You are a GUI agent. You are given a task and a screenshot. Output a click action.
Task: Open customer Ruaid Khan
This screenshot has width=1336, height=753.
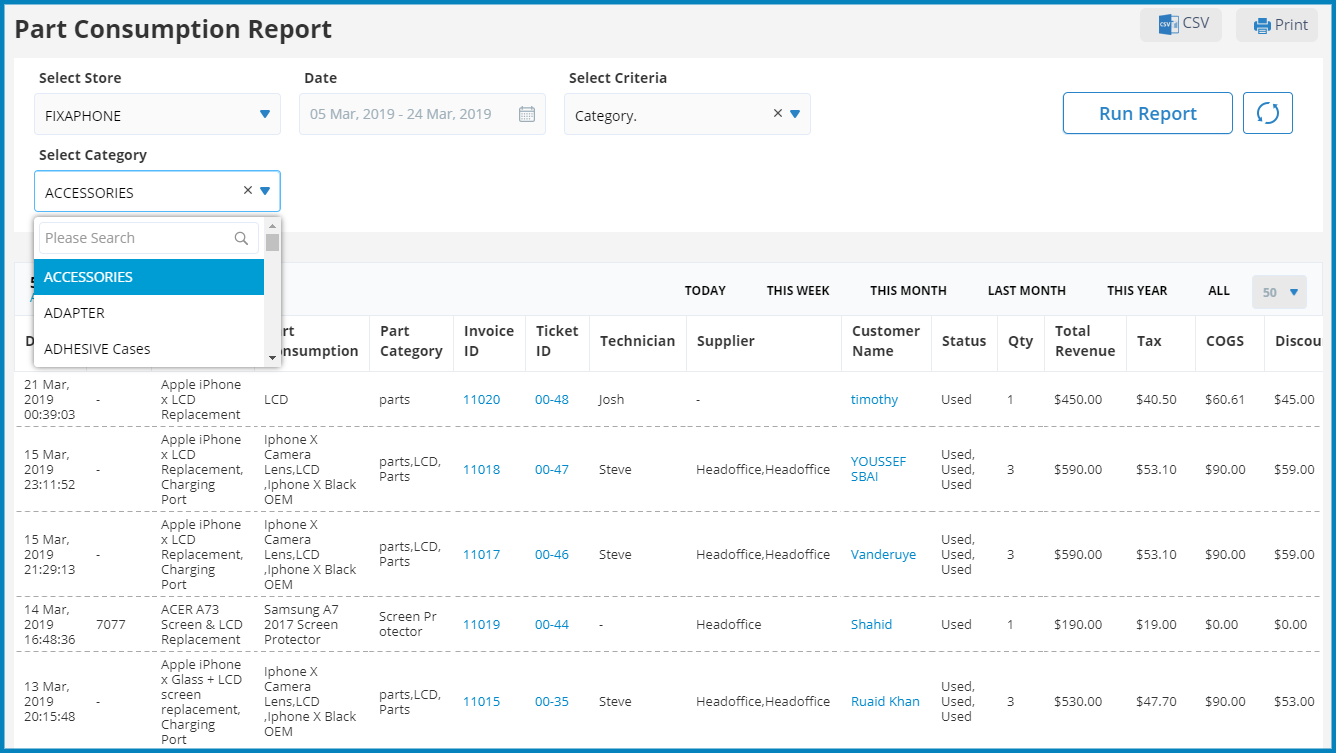click(x=885, y=701)
